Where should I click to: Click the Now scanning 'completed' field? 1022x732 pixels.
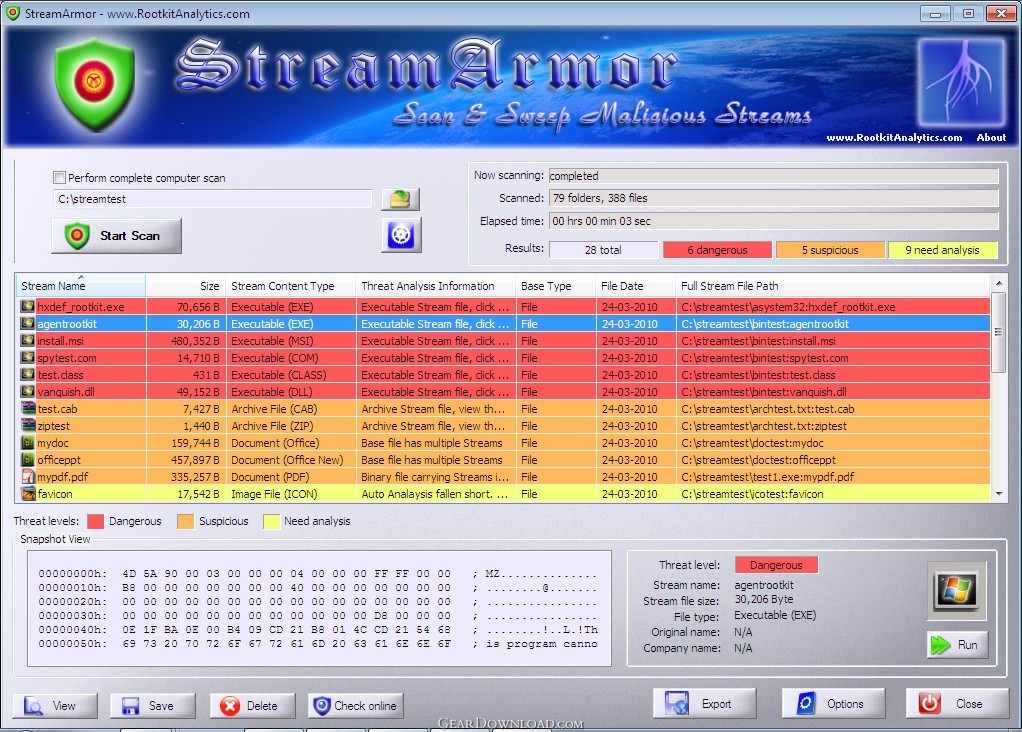tap(774, 175)
